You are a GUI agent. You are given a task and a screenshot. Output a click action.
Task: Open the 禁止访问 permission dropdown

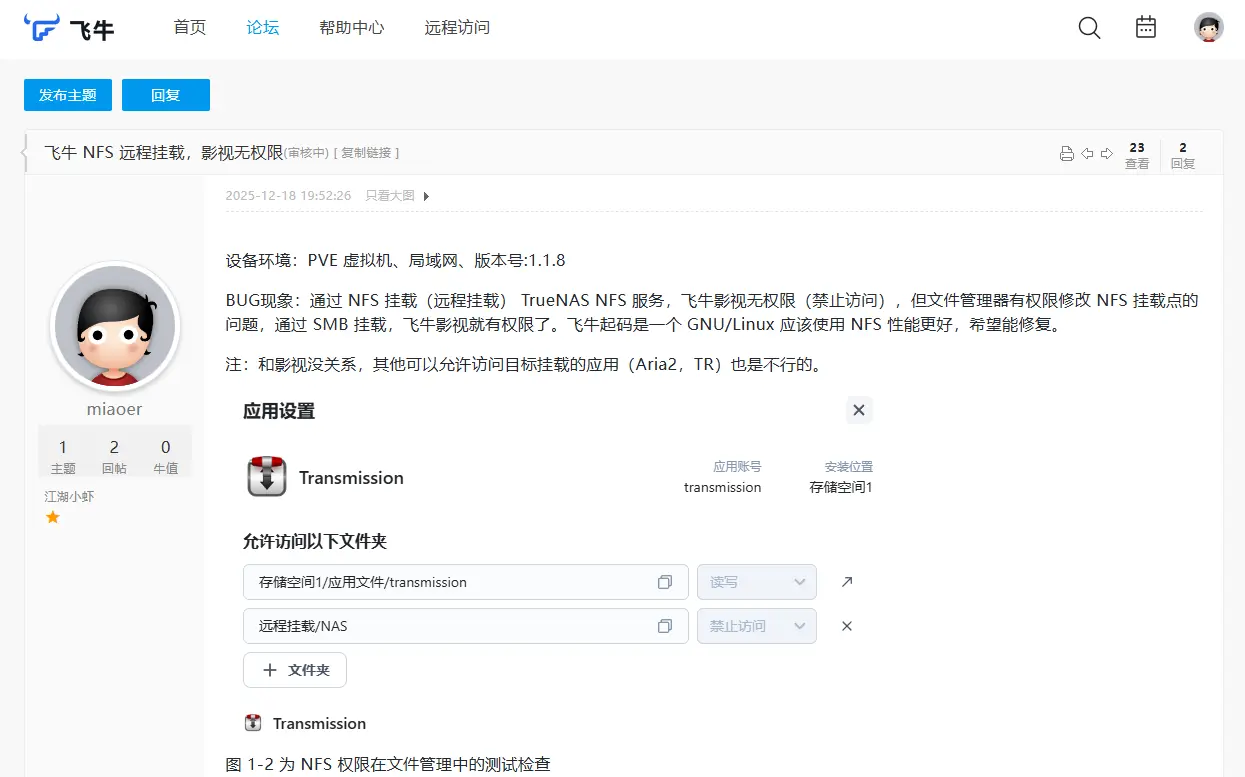pyautogui.click(x=757, y=626)
